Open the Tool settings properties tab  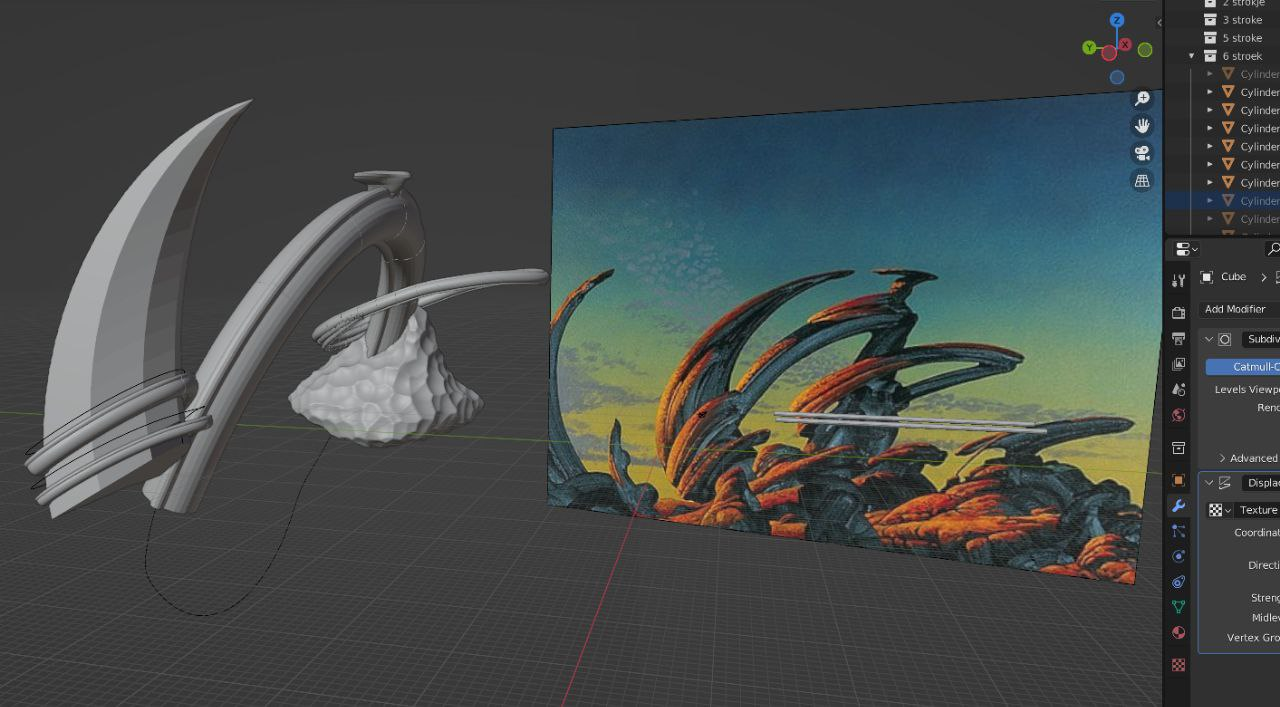pyautogui.click(x=1179, y=281)
